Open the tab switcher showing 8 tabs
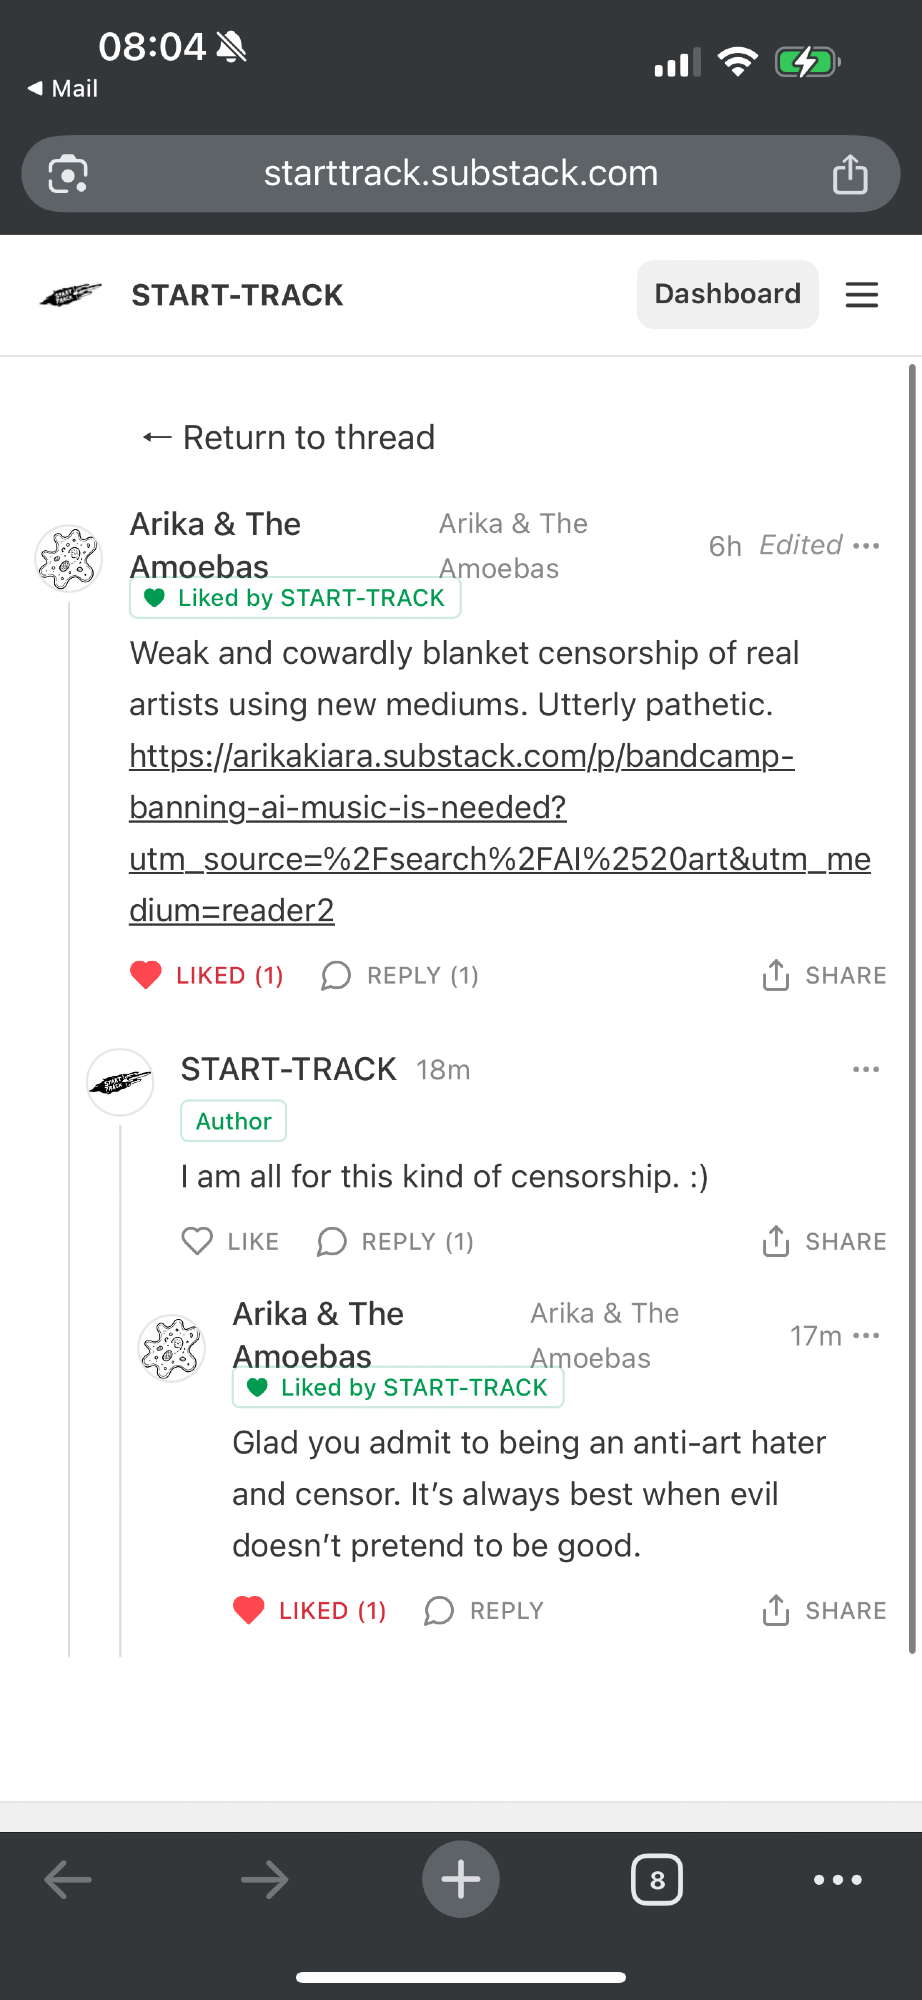This screenshot has height=2000, width=922. point(657,1880)
